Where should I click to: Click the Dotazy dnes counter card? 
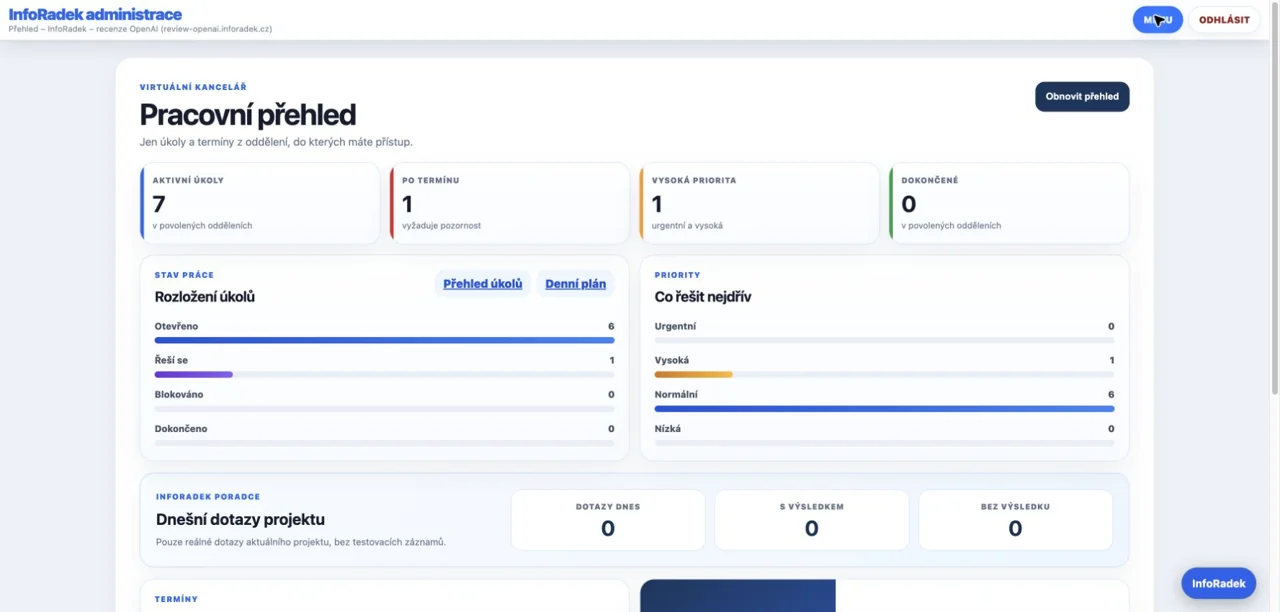tap(608, 520)
